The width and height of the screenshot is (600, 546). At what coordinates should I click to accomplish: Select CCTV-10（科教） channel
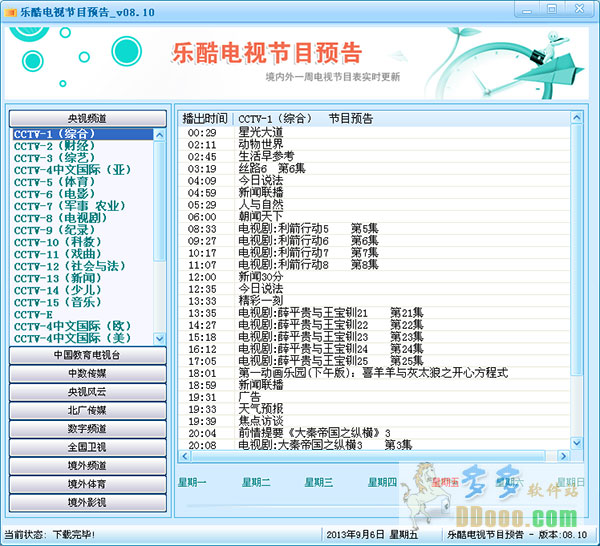pos(83,243)
